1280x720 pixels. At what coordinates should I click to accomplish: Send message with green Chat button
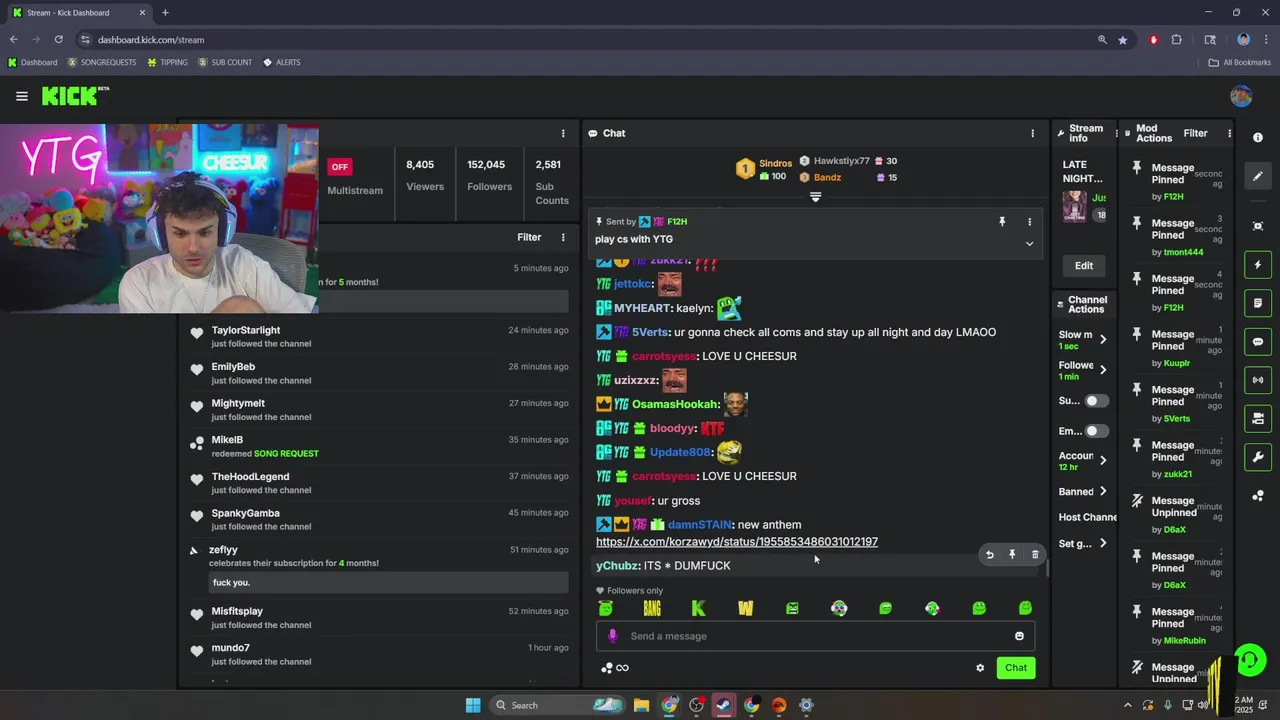coord(1016,668)
